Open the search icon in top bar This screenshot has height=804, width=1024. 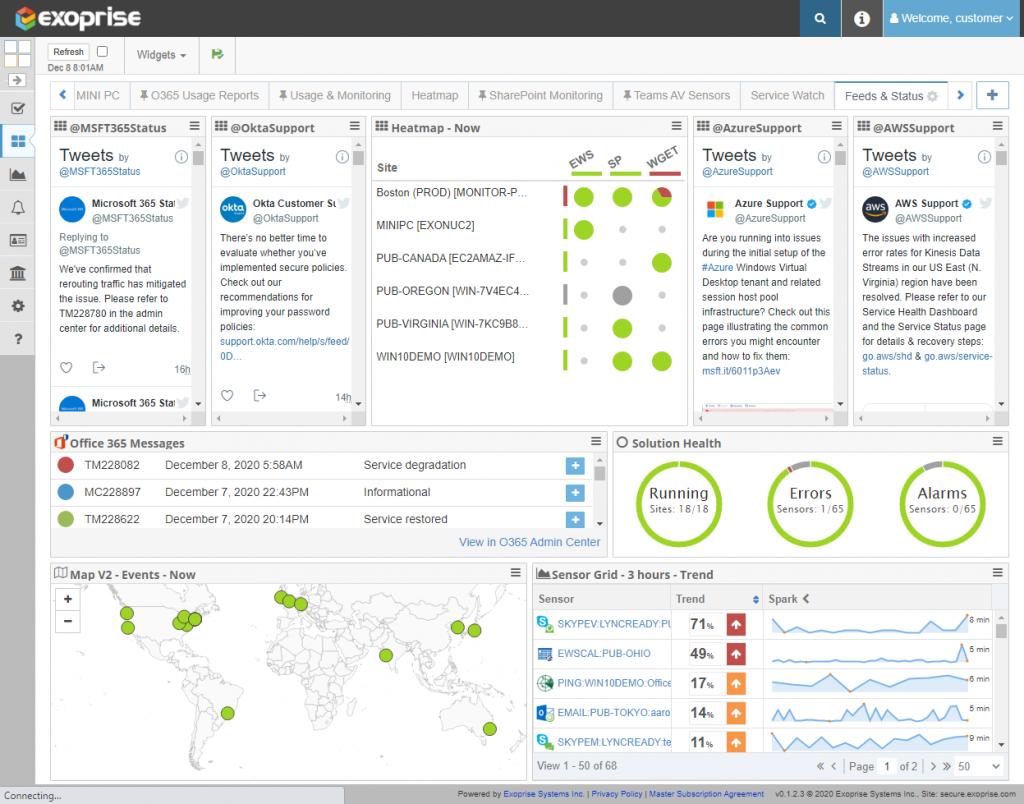[820, 18]
